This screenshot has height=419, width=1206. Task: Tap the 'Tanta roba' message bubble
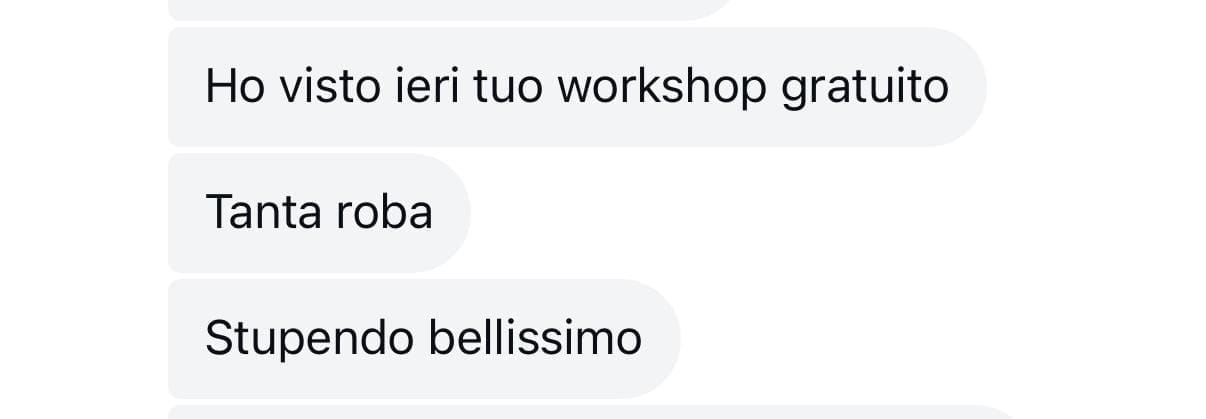(319, 213)
